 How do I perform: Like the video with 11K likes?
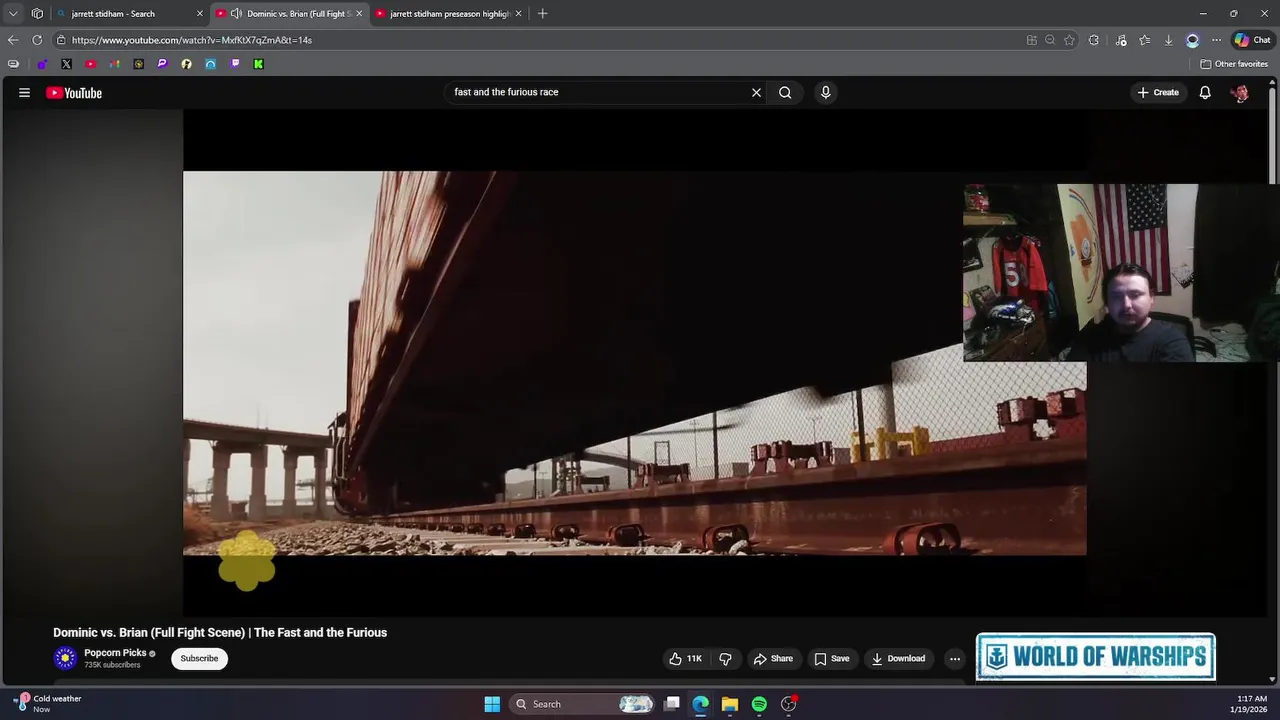tap(686, 658)
